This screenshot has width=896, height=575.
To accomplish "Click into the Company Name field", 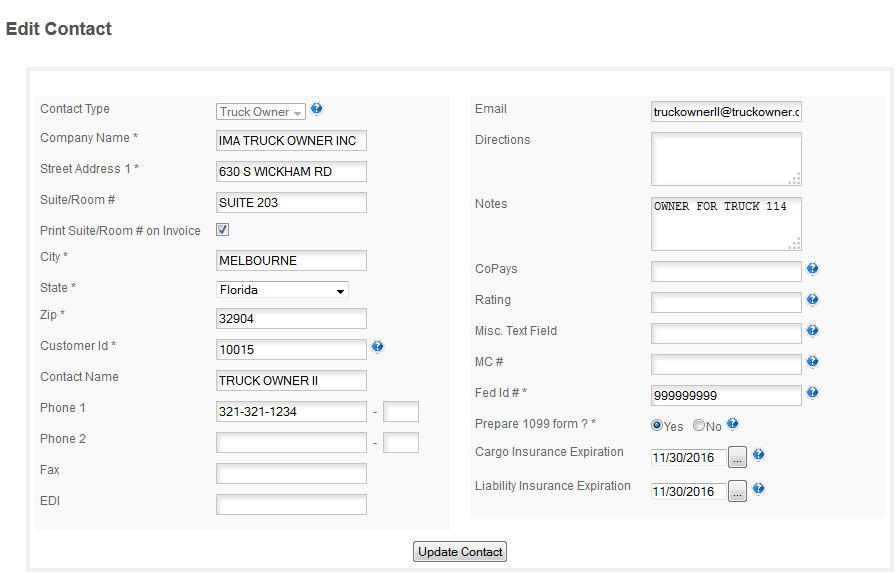I will [x=291, y=141].
